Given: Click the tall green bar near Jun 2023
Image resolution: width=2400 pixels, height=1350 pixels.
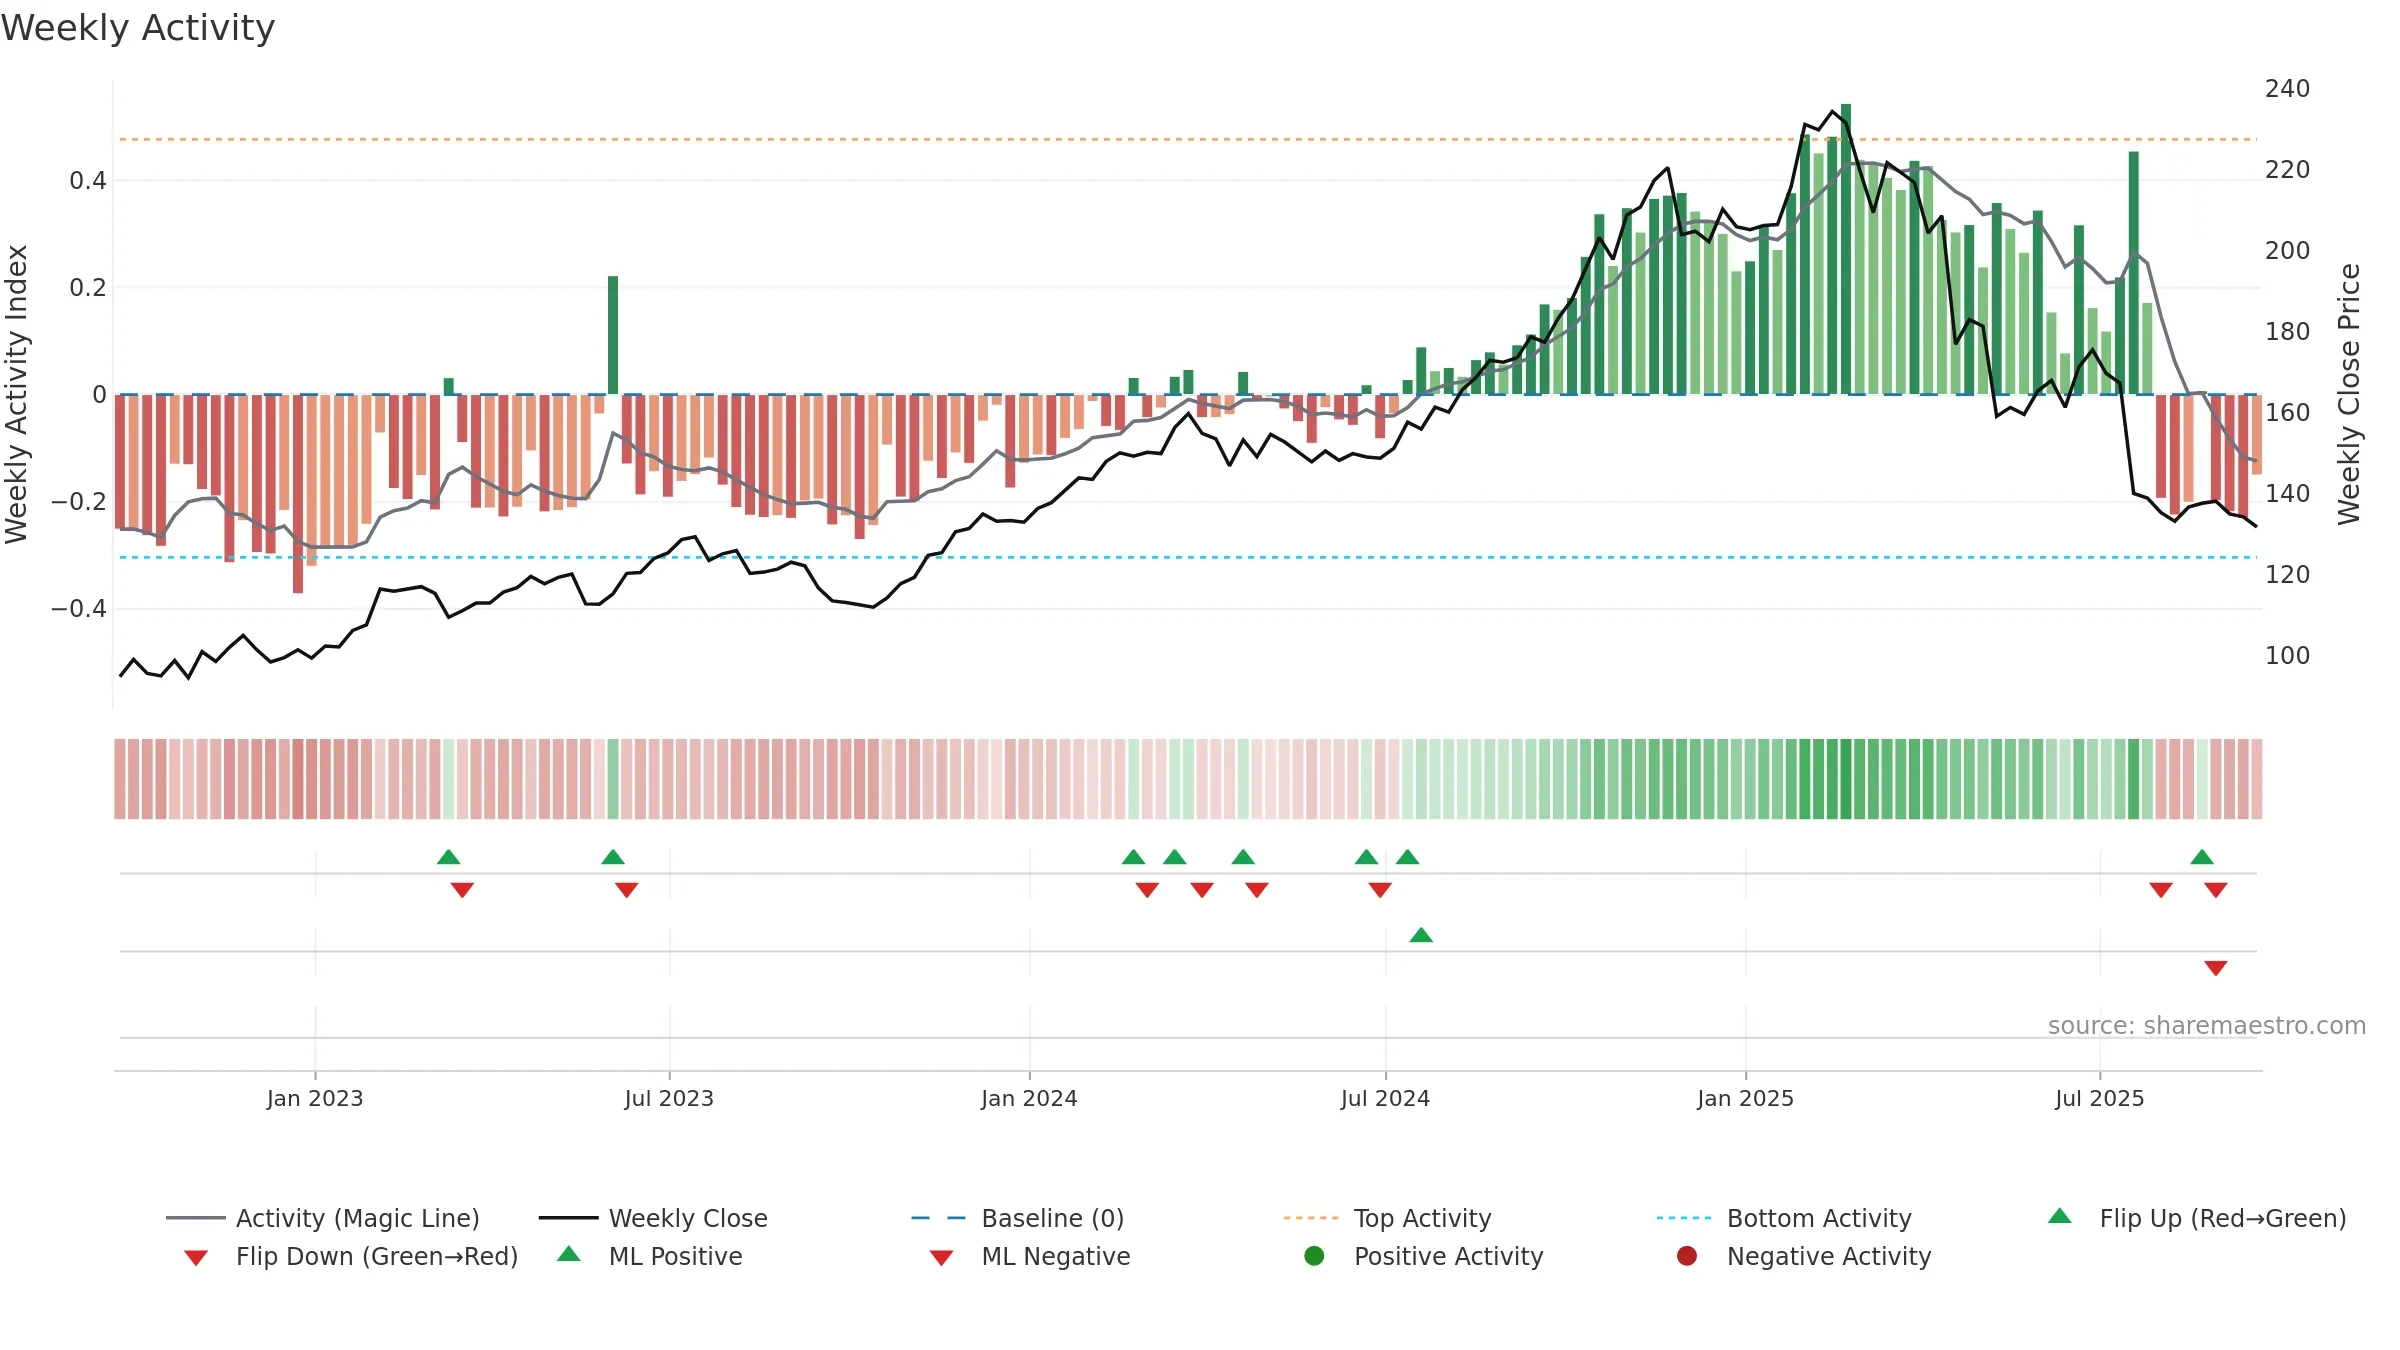Looking at the screenshot, I should (x=613, y=335).
